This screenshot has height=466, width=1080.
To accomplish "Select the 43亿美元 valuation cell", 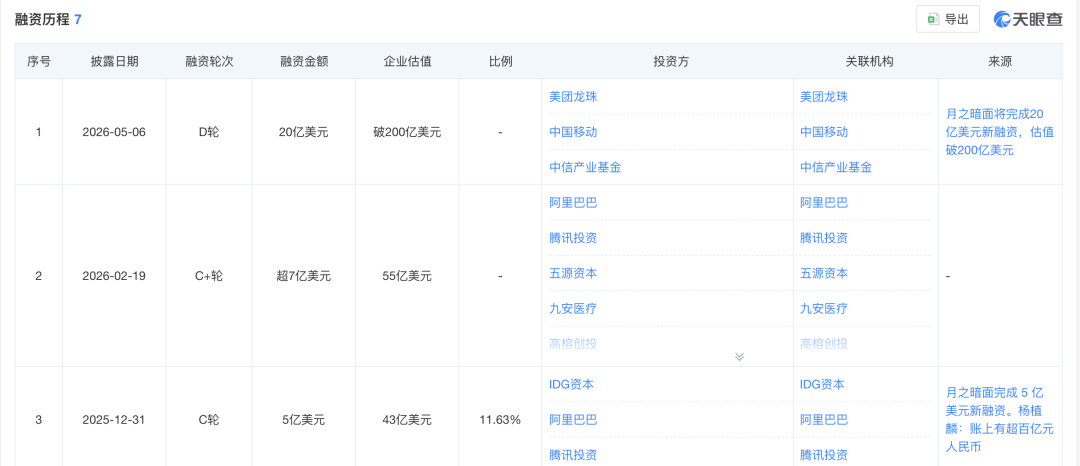I will pos(407,419).
